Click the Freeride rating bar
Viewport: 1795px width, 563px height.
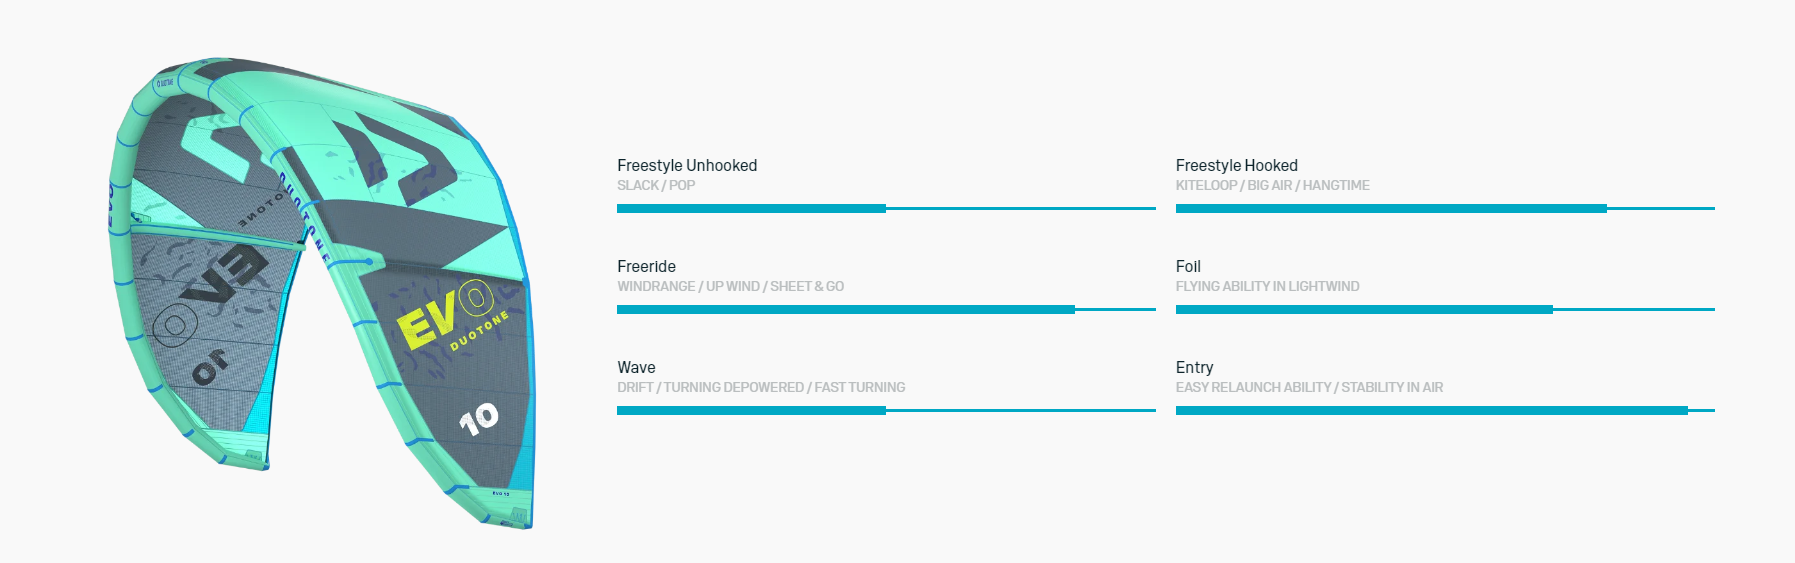[886, 309]
